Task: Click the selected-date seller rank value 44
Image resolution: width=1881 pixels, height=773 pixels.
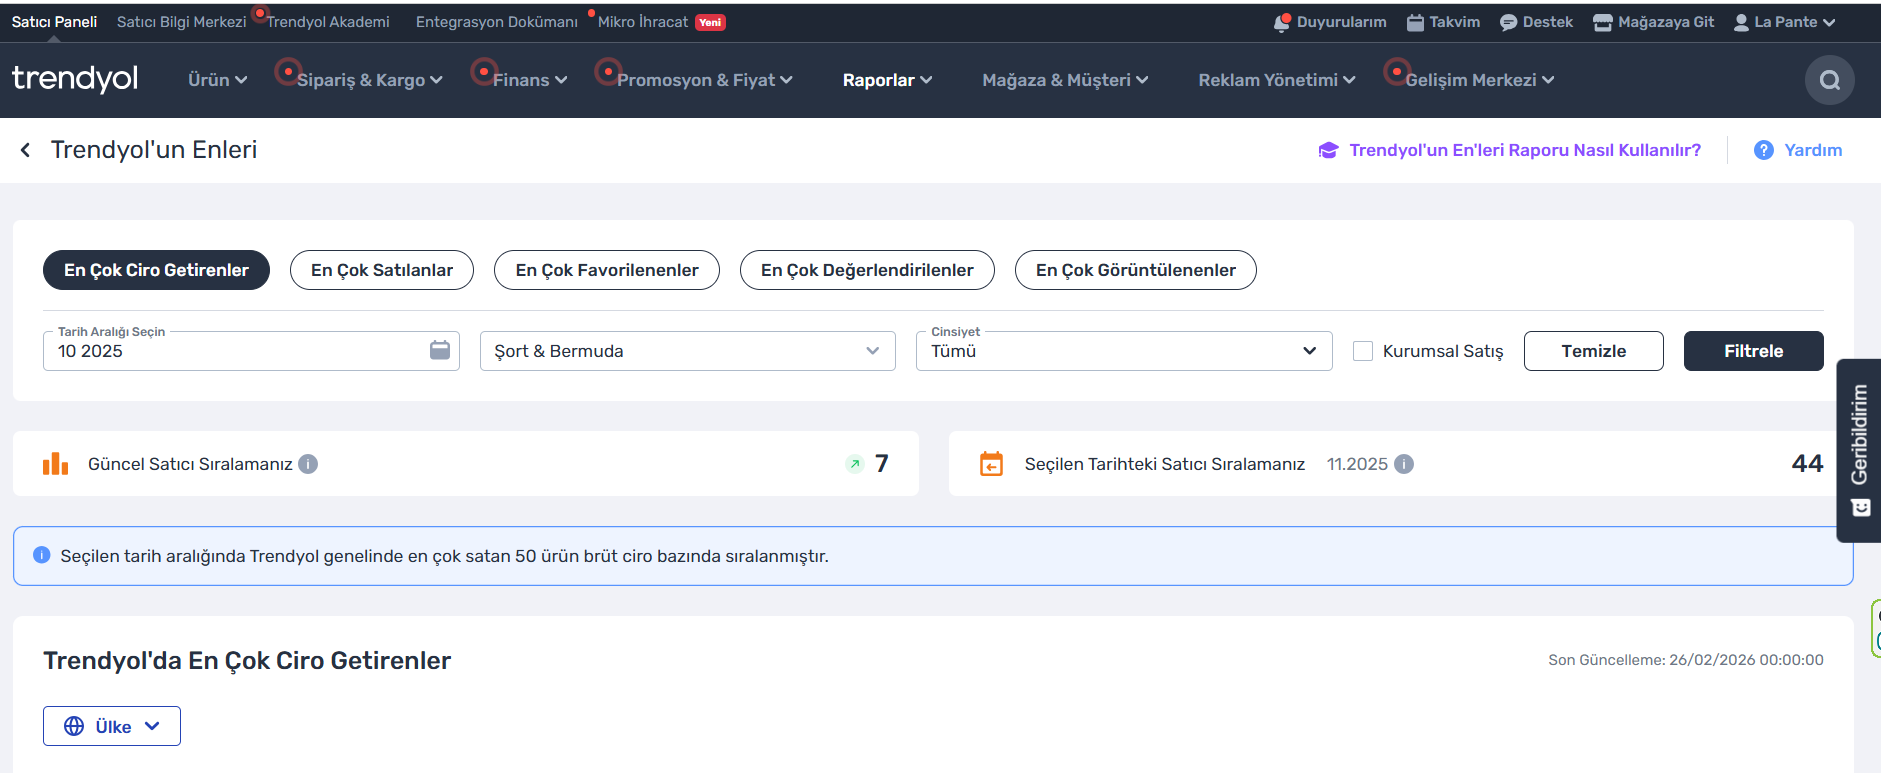Action: pos(1807,463)
